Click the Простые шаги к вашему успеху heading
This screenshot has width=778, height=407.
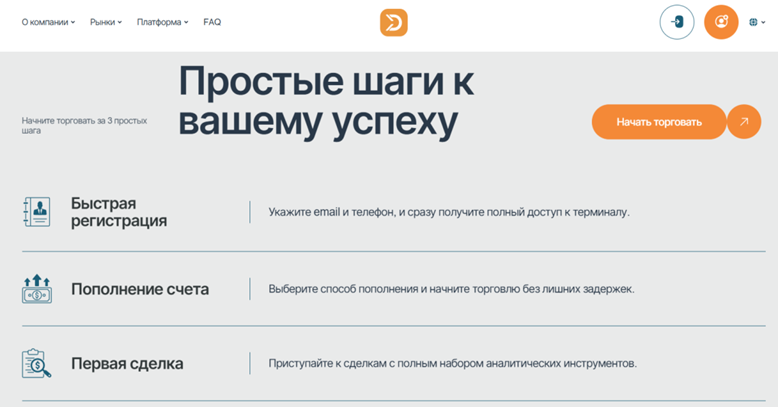click(326, 101)
